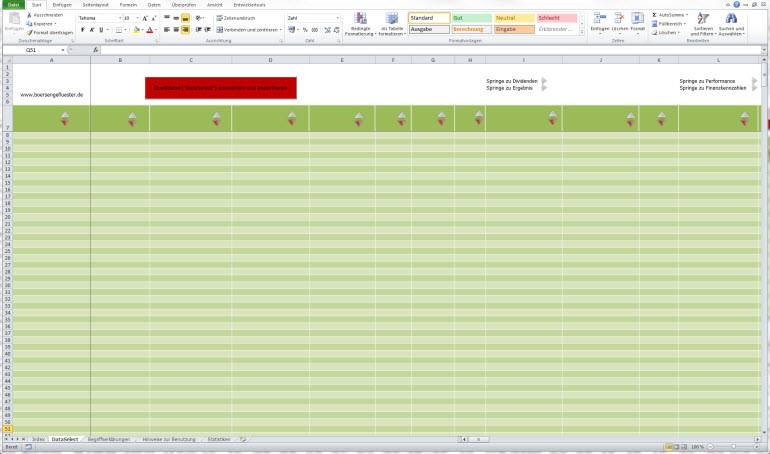Click the sort filter arrow in column A header

[x=65, y=119]
